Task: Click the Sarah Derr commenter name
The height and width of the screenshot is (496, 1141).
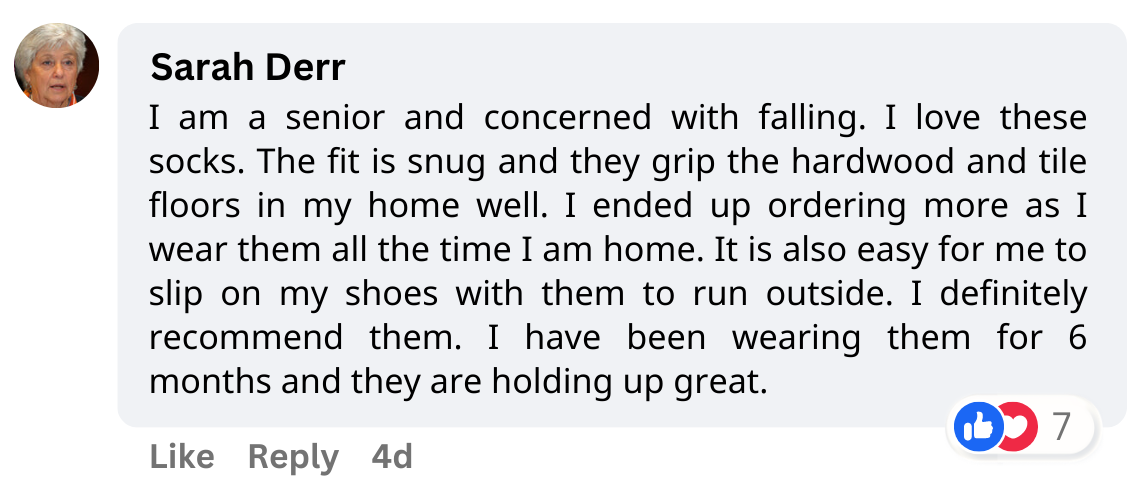Action: (x=247, y=68)
